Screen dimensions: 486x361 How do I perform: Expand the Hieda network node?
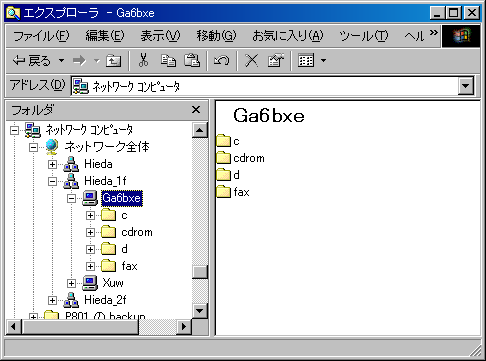[52, 164]
